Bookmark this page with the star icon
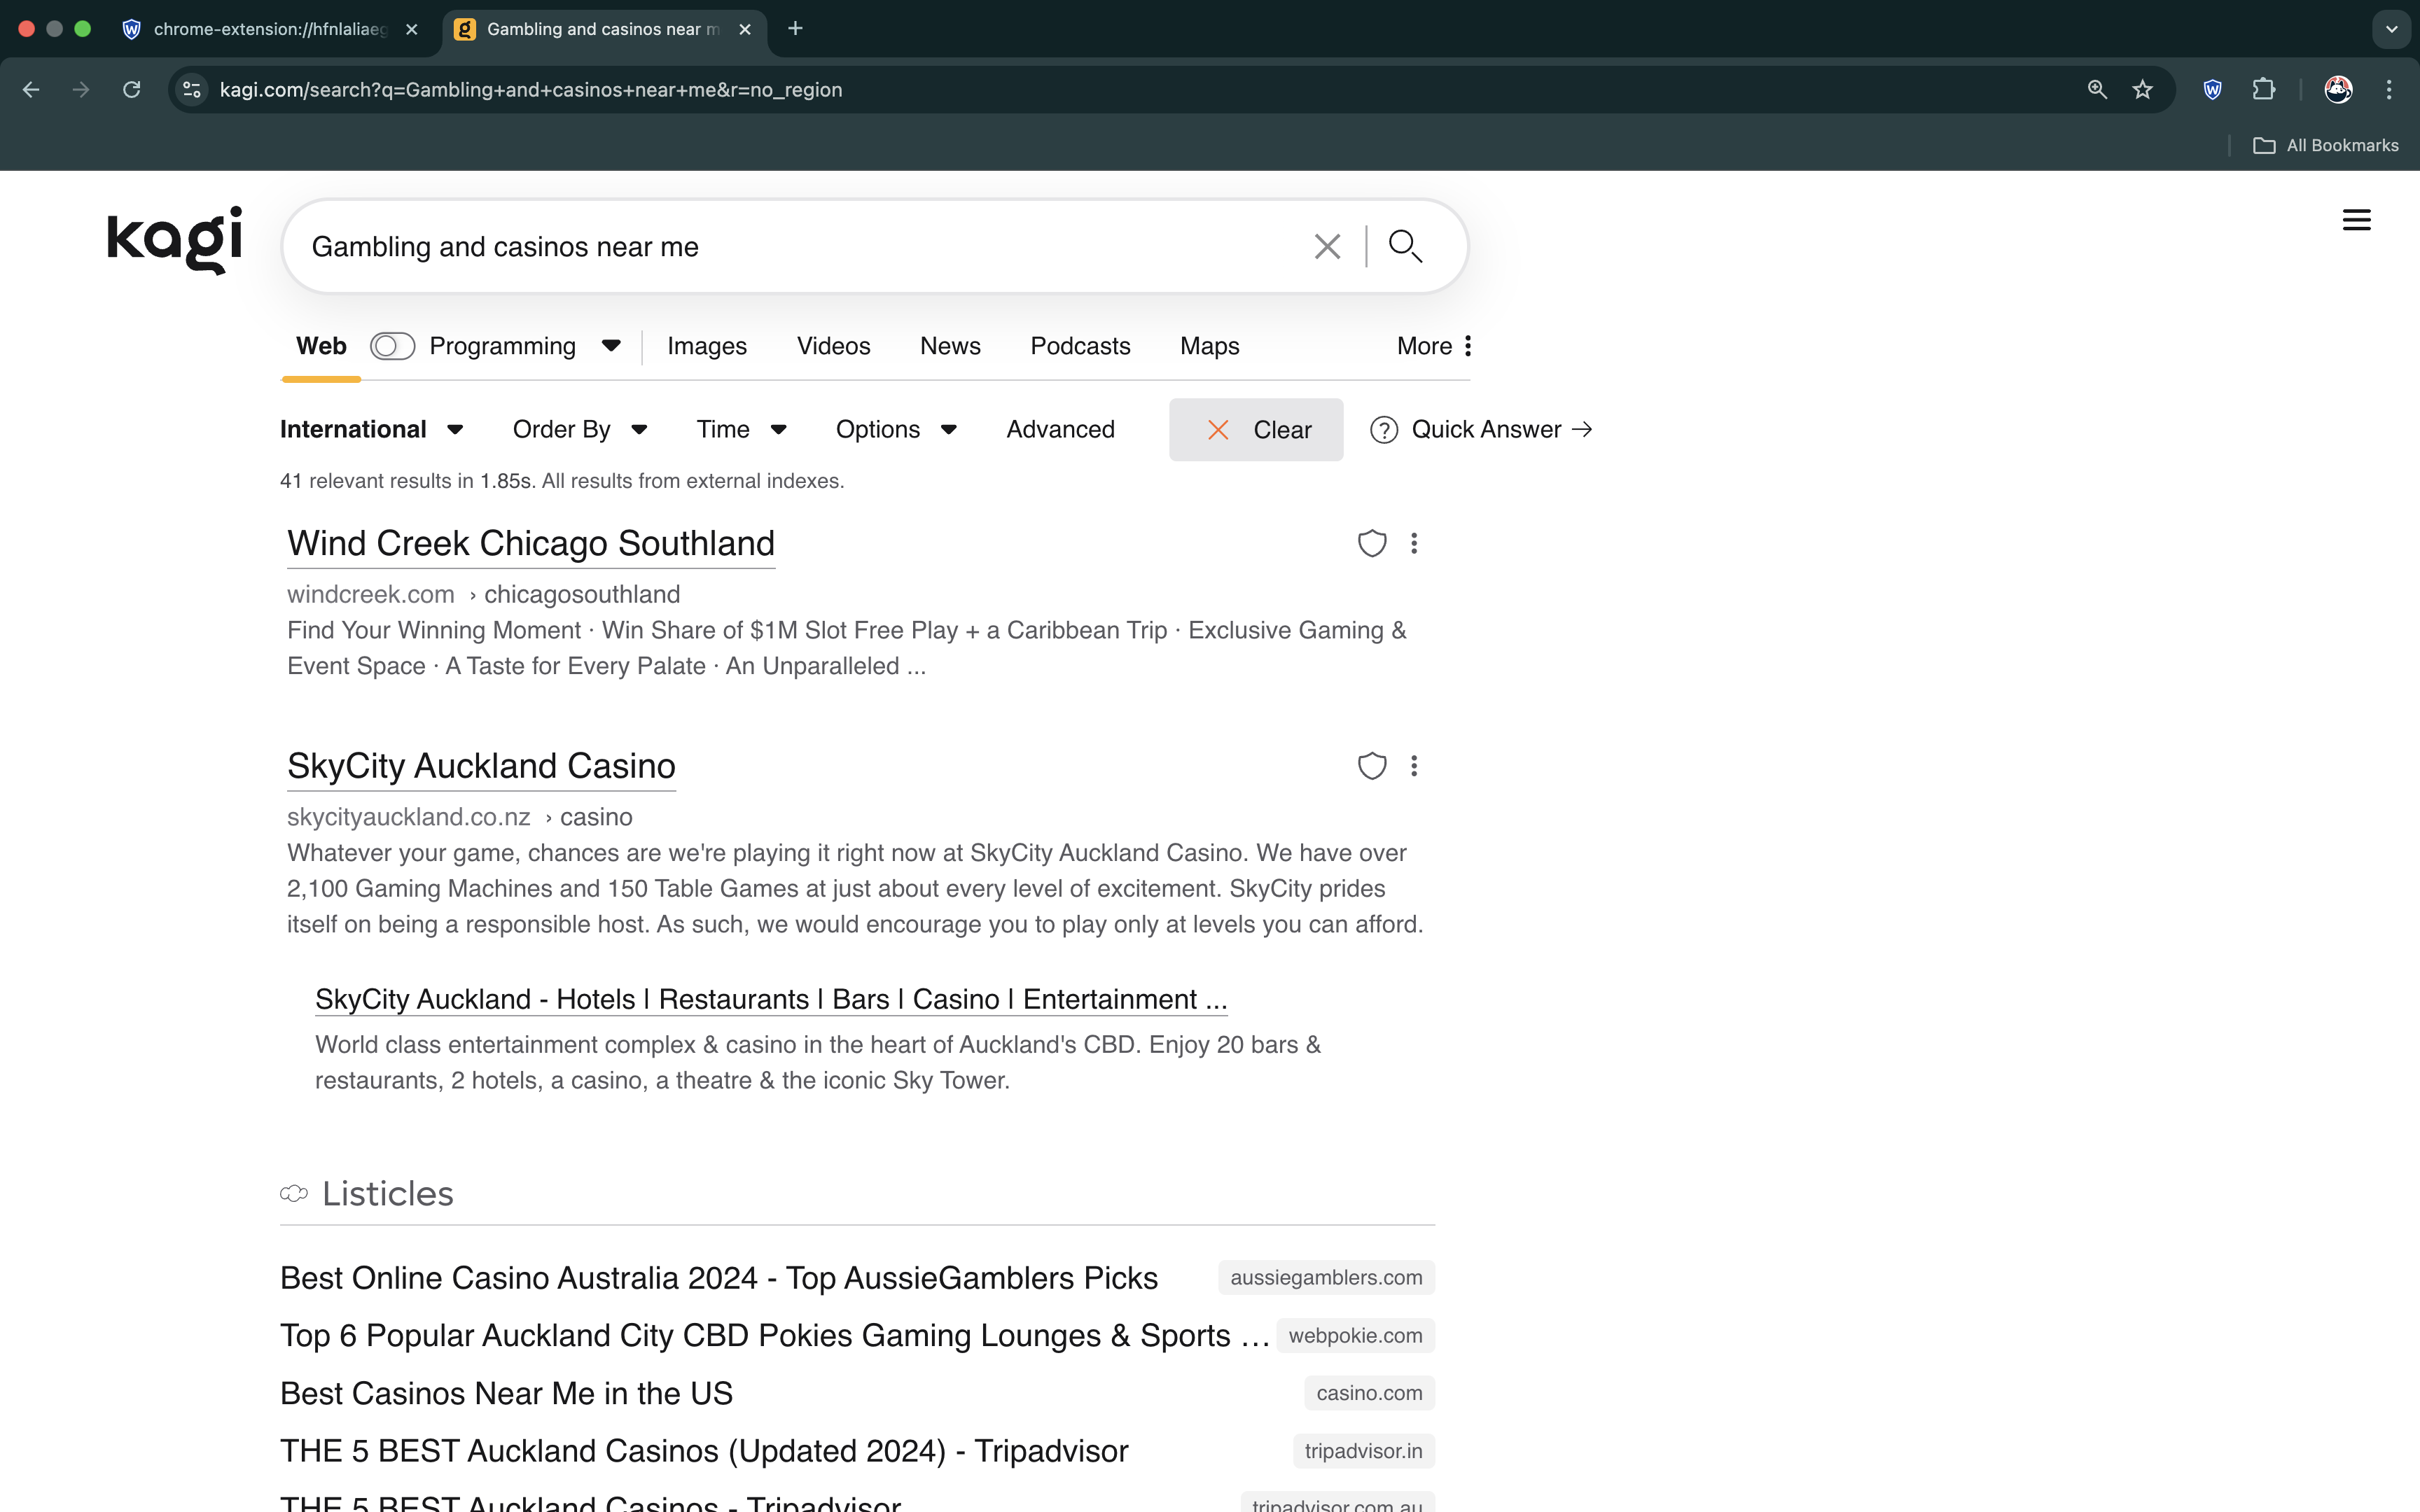 pyautogui.click(x=2142, y=90)
